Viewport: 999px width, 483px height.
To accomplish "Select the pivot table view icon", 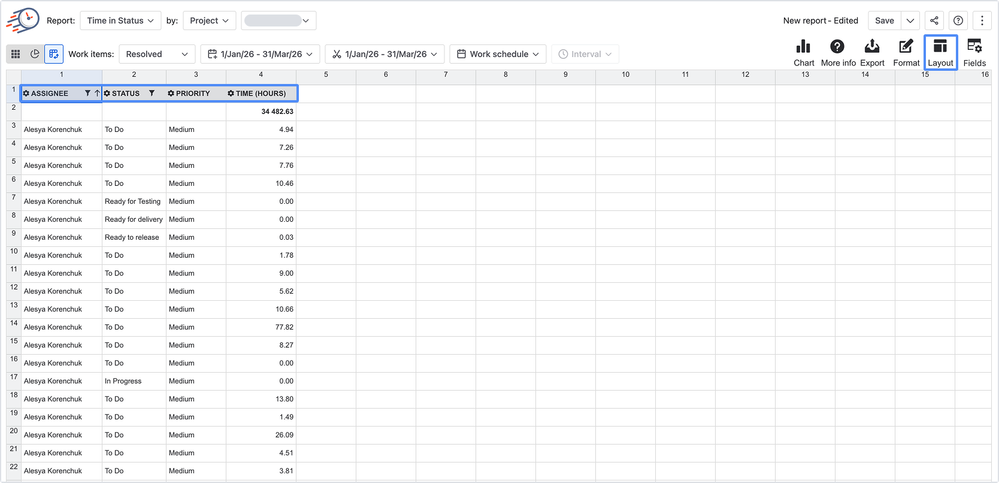I will pyautogui.click(x=54, y=54).
